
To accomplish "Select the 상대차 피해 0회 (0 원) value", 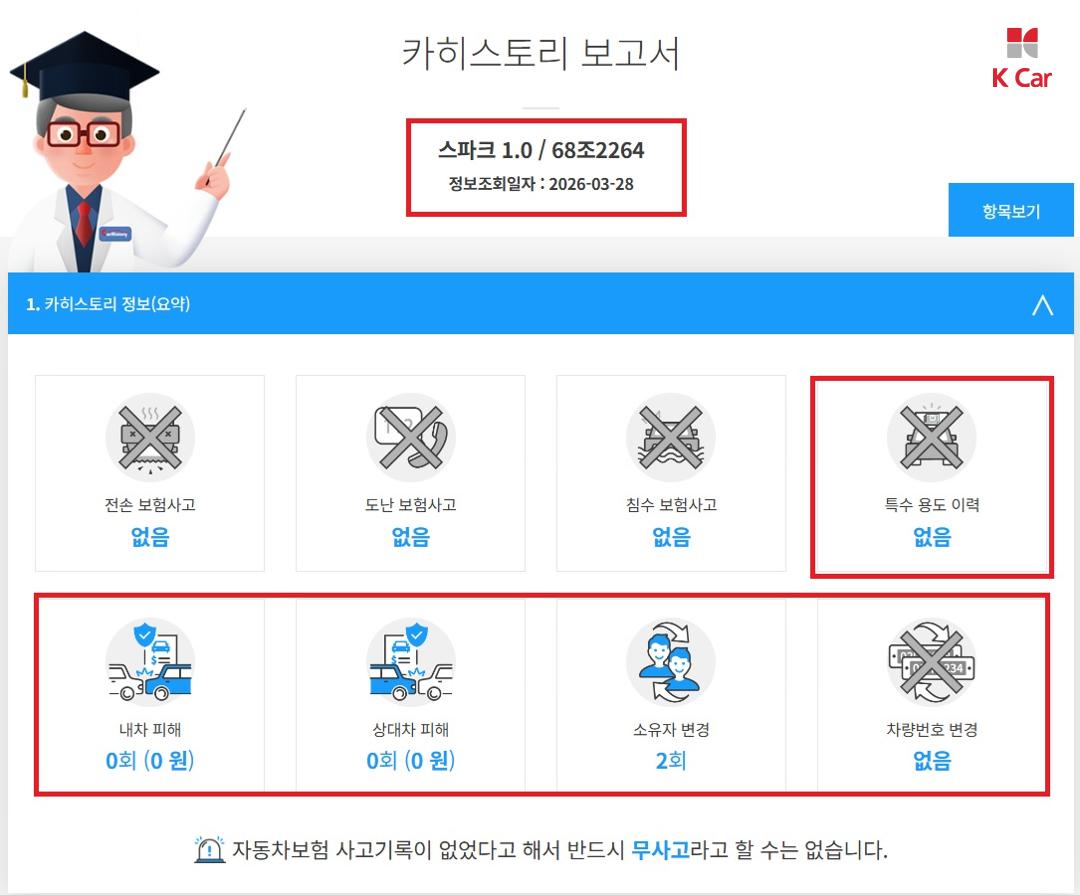I will tap(411, 761).
